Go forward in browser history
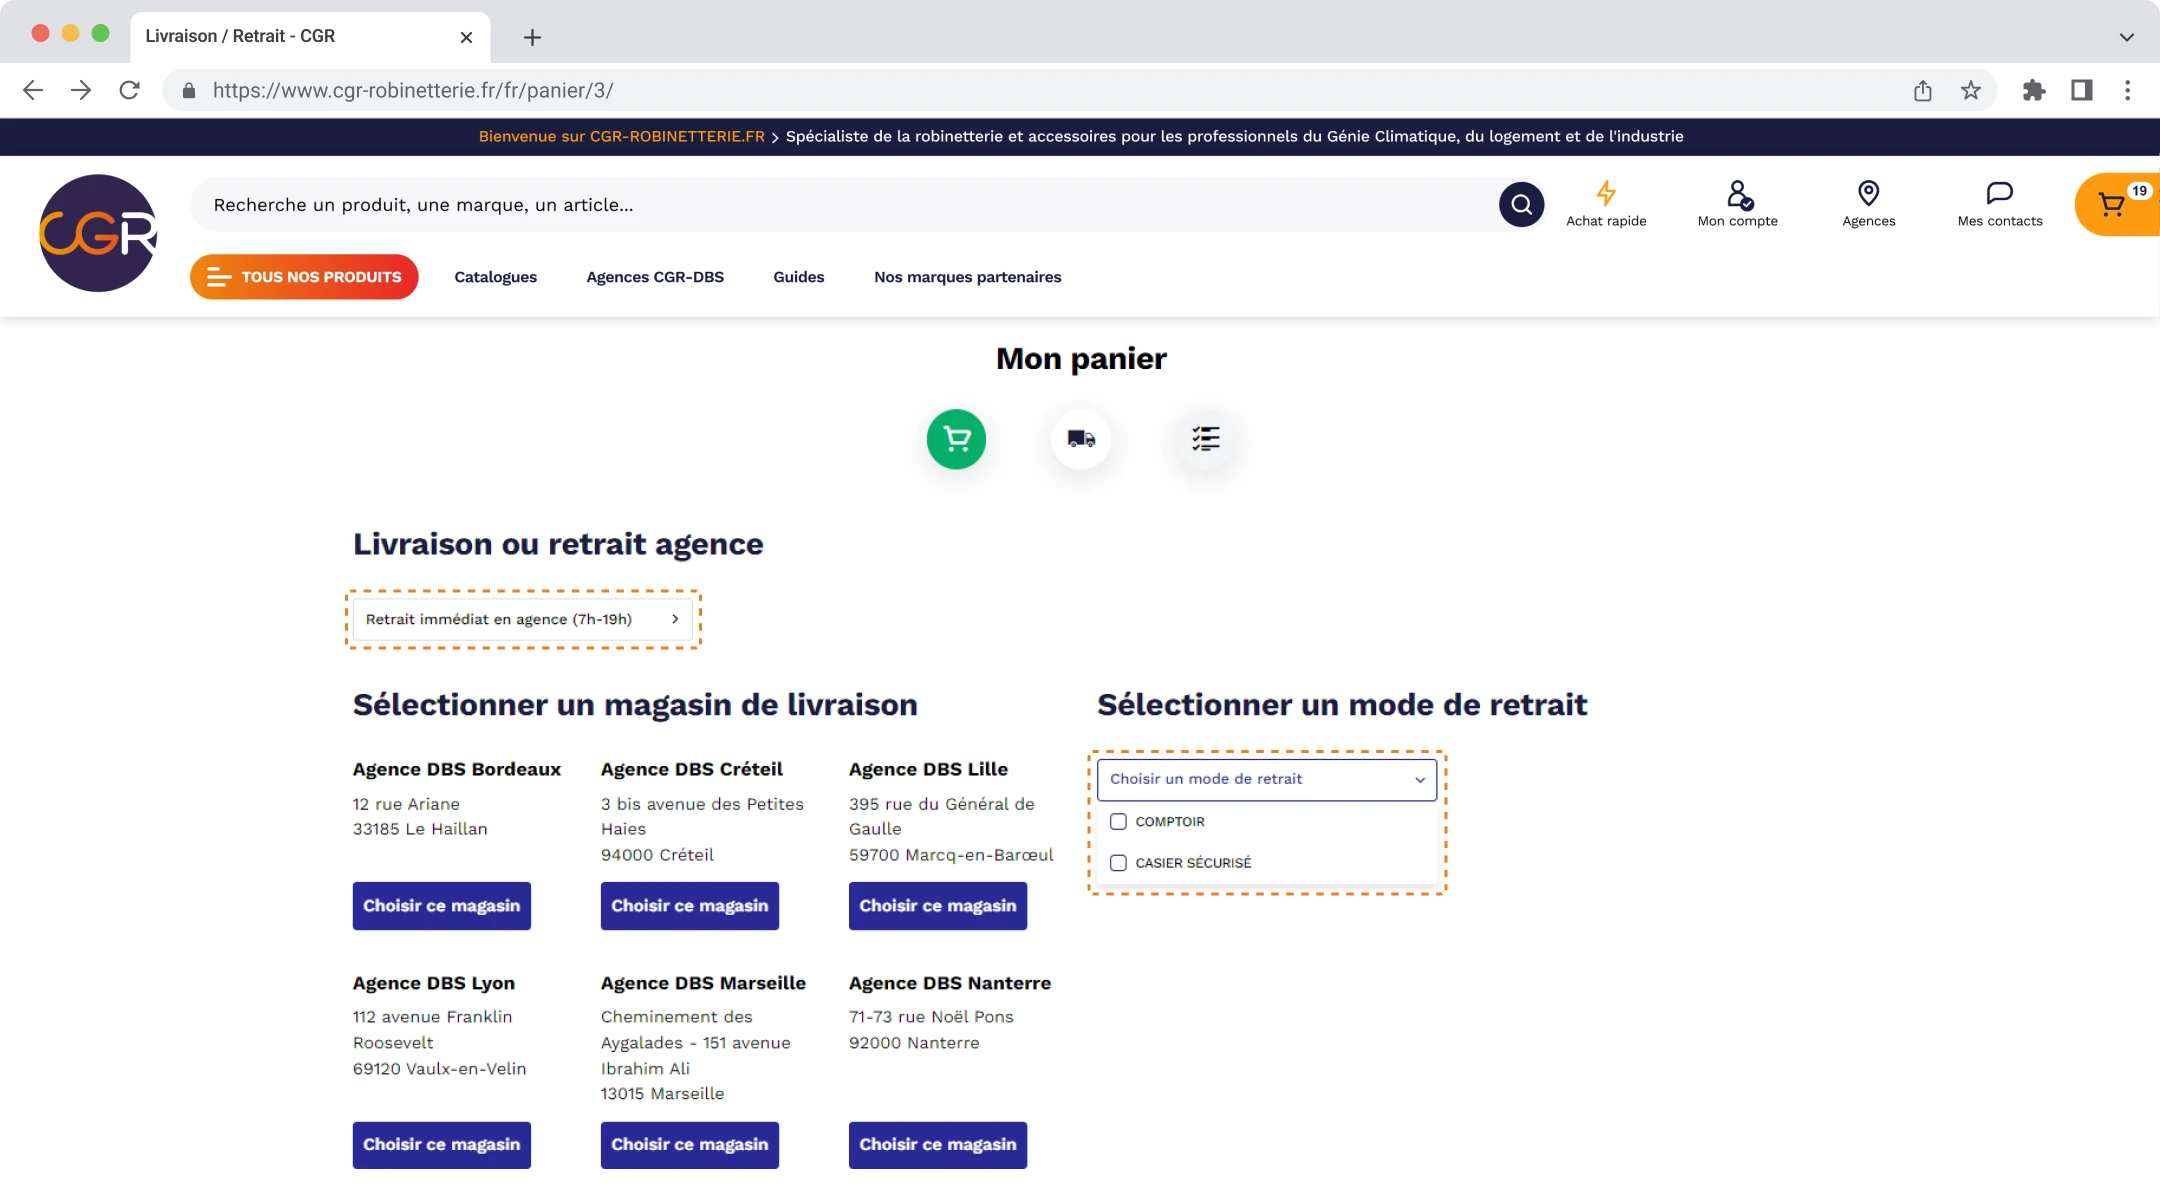Image resolution: width=2160 pixels, height=1199 pixels. (81, 90)
